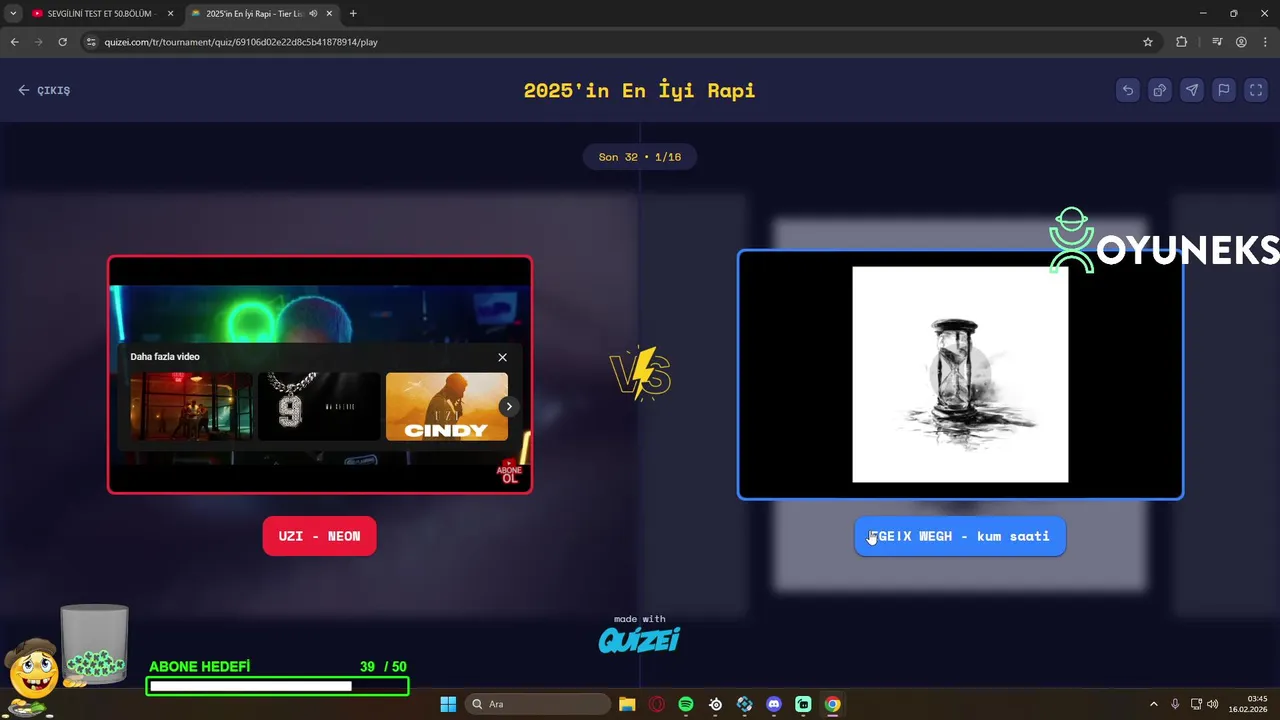Open the chain number 9 video thumbnail
Image resolution: width=1280 pixels, height=720 pixels.
tap(319, 406)
